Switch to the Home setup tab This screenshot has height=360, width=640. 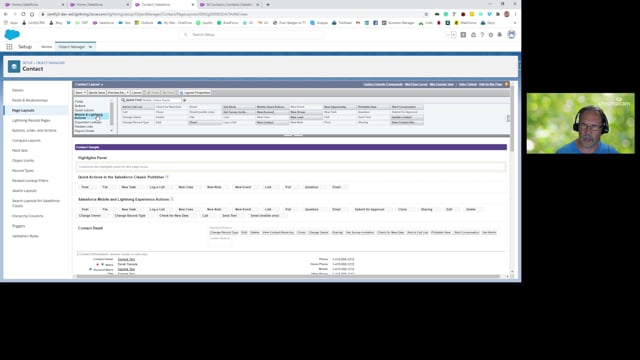tap(47, 47)
